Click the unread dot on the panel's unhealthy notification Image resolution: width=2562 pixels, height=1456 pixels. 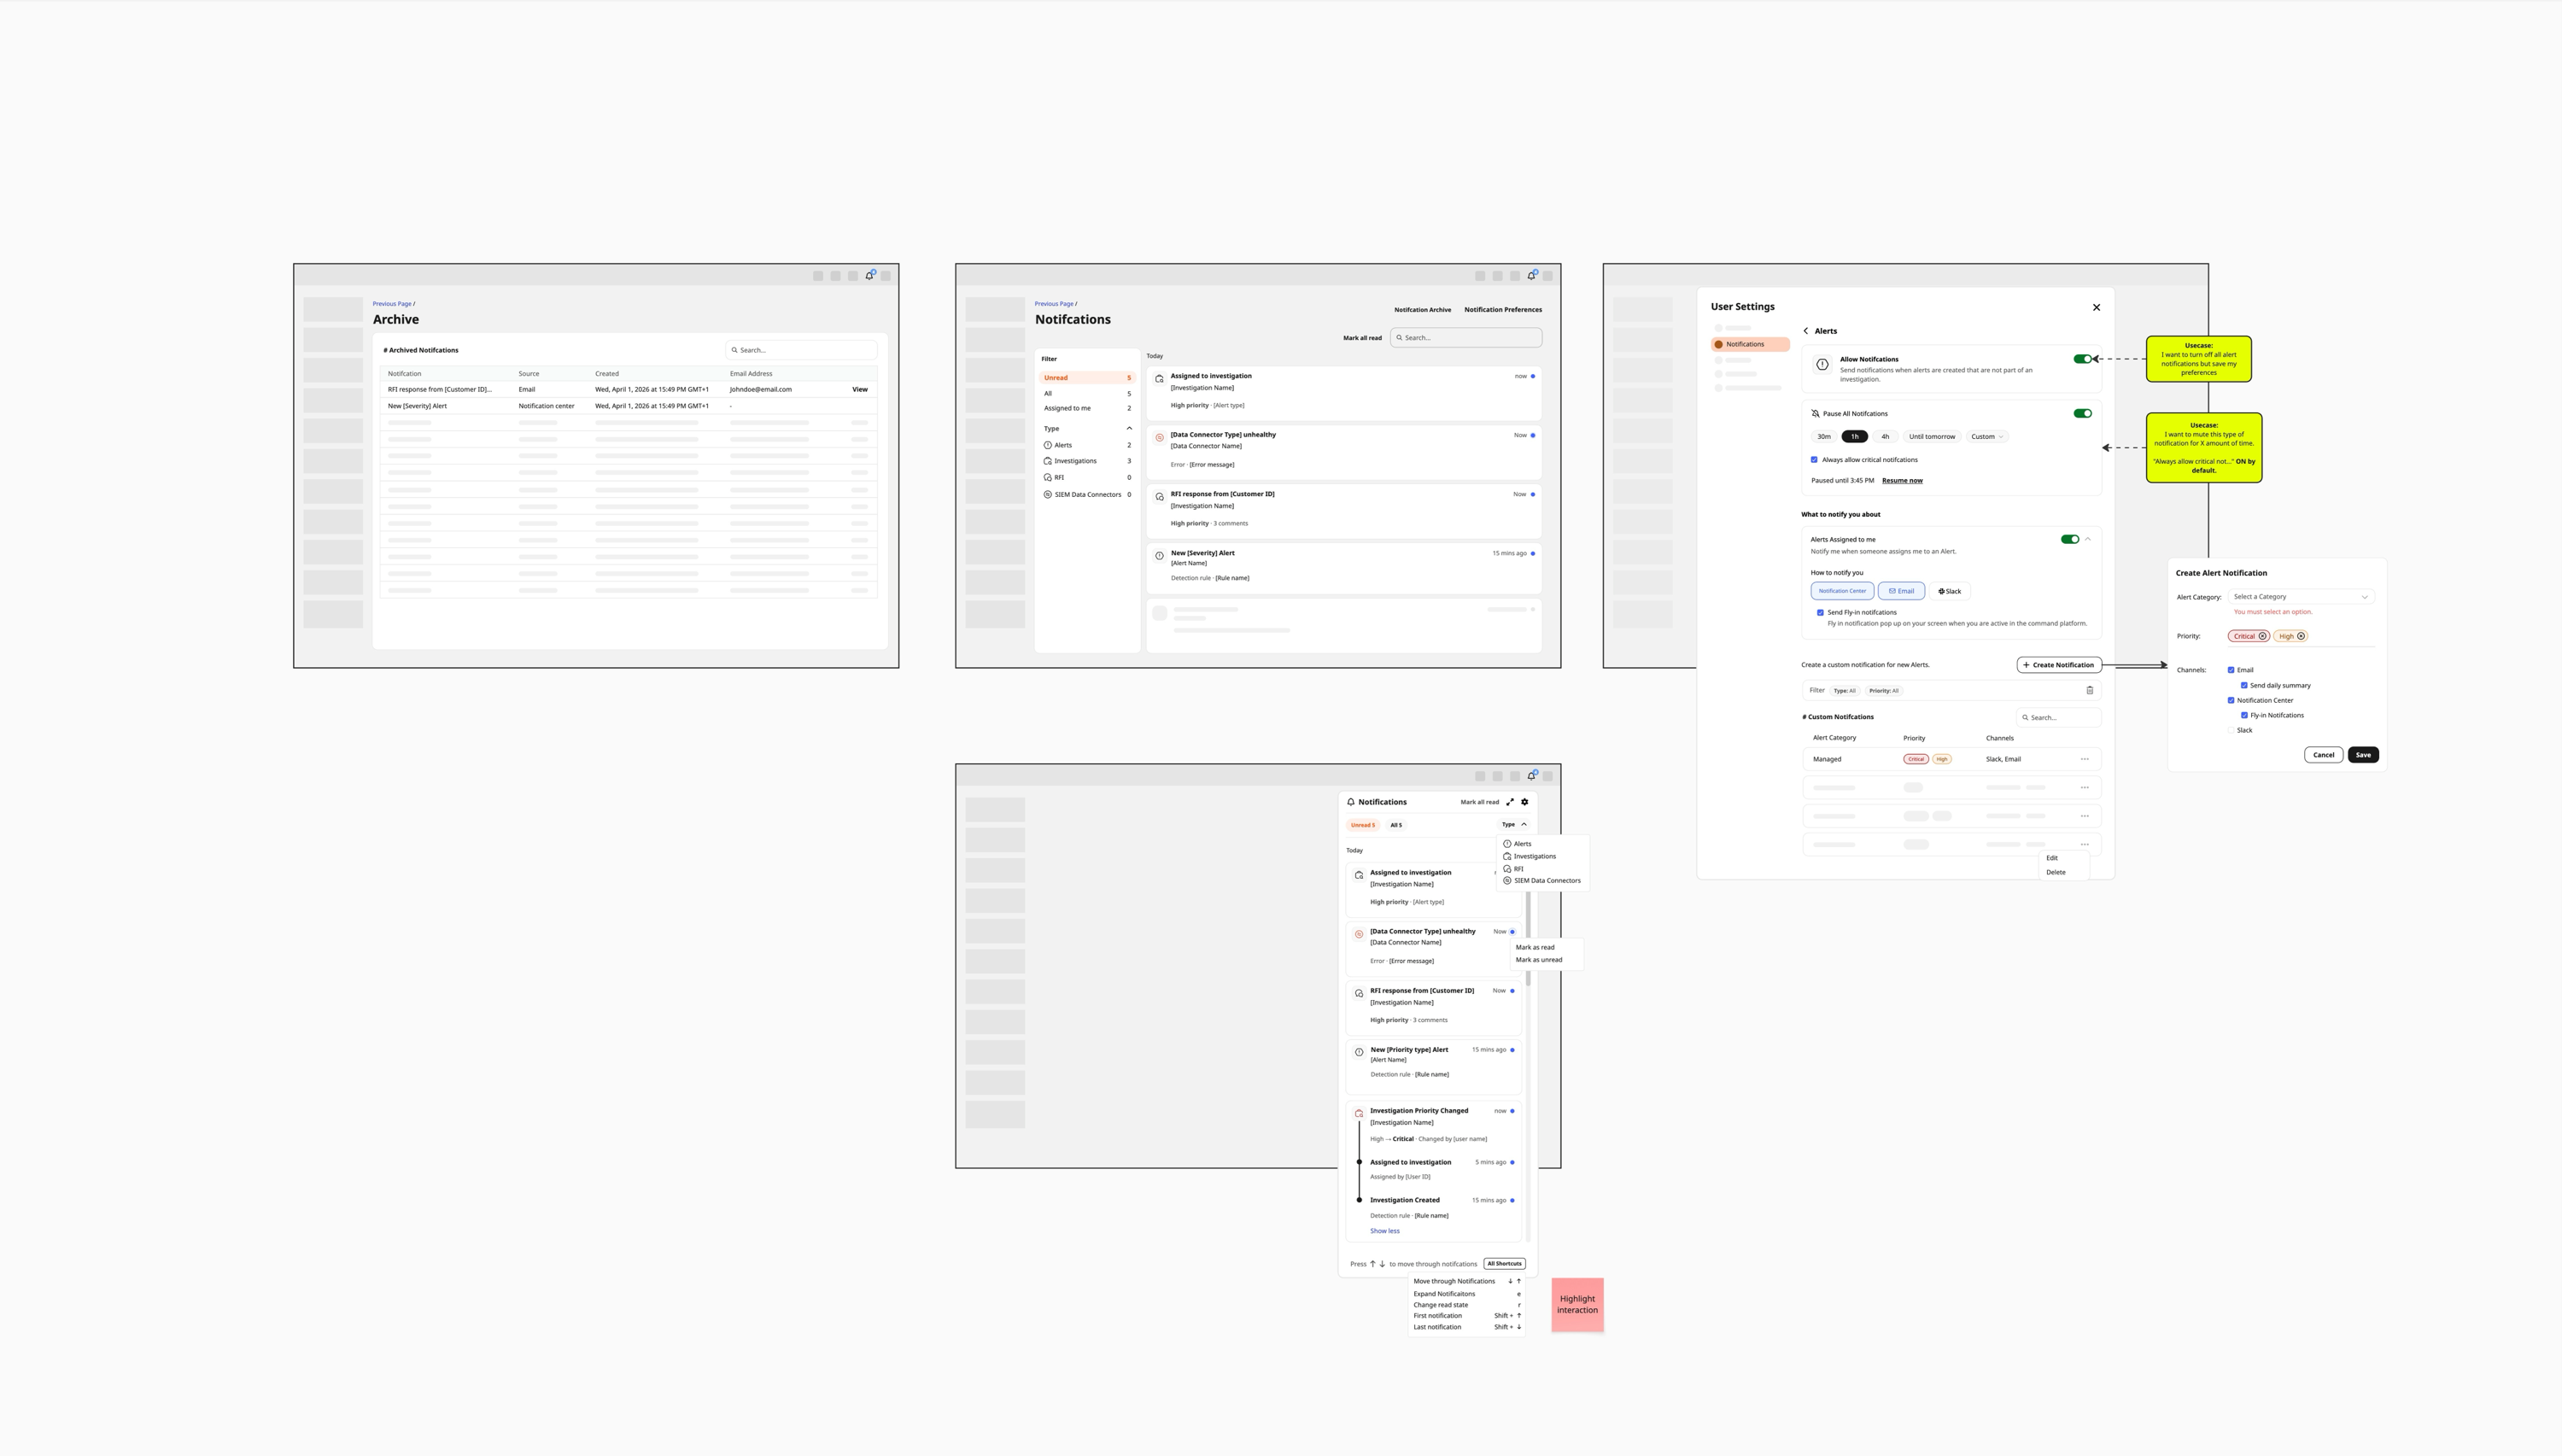pyautogui.click(x=1512, y=932)
